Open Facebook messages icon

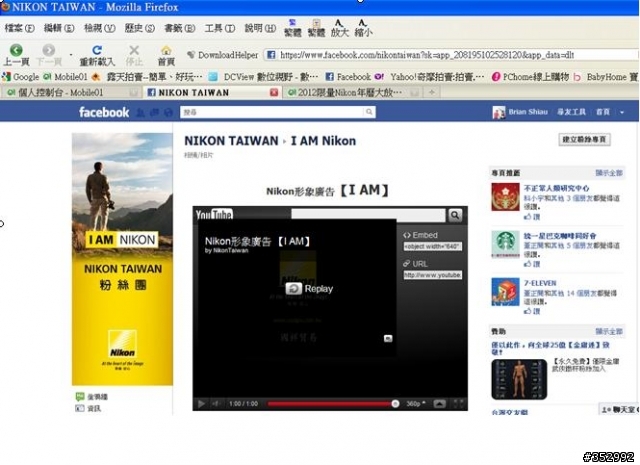pyautogui.click(x=154, y=113)
